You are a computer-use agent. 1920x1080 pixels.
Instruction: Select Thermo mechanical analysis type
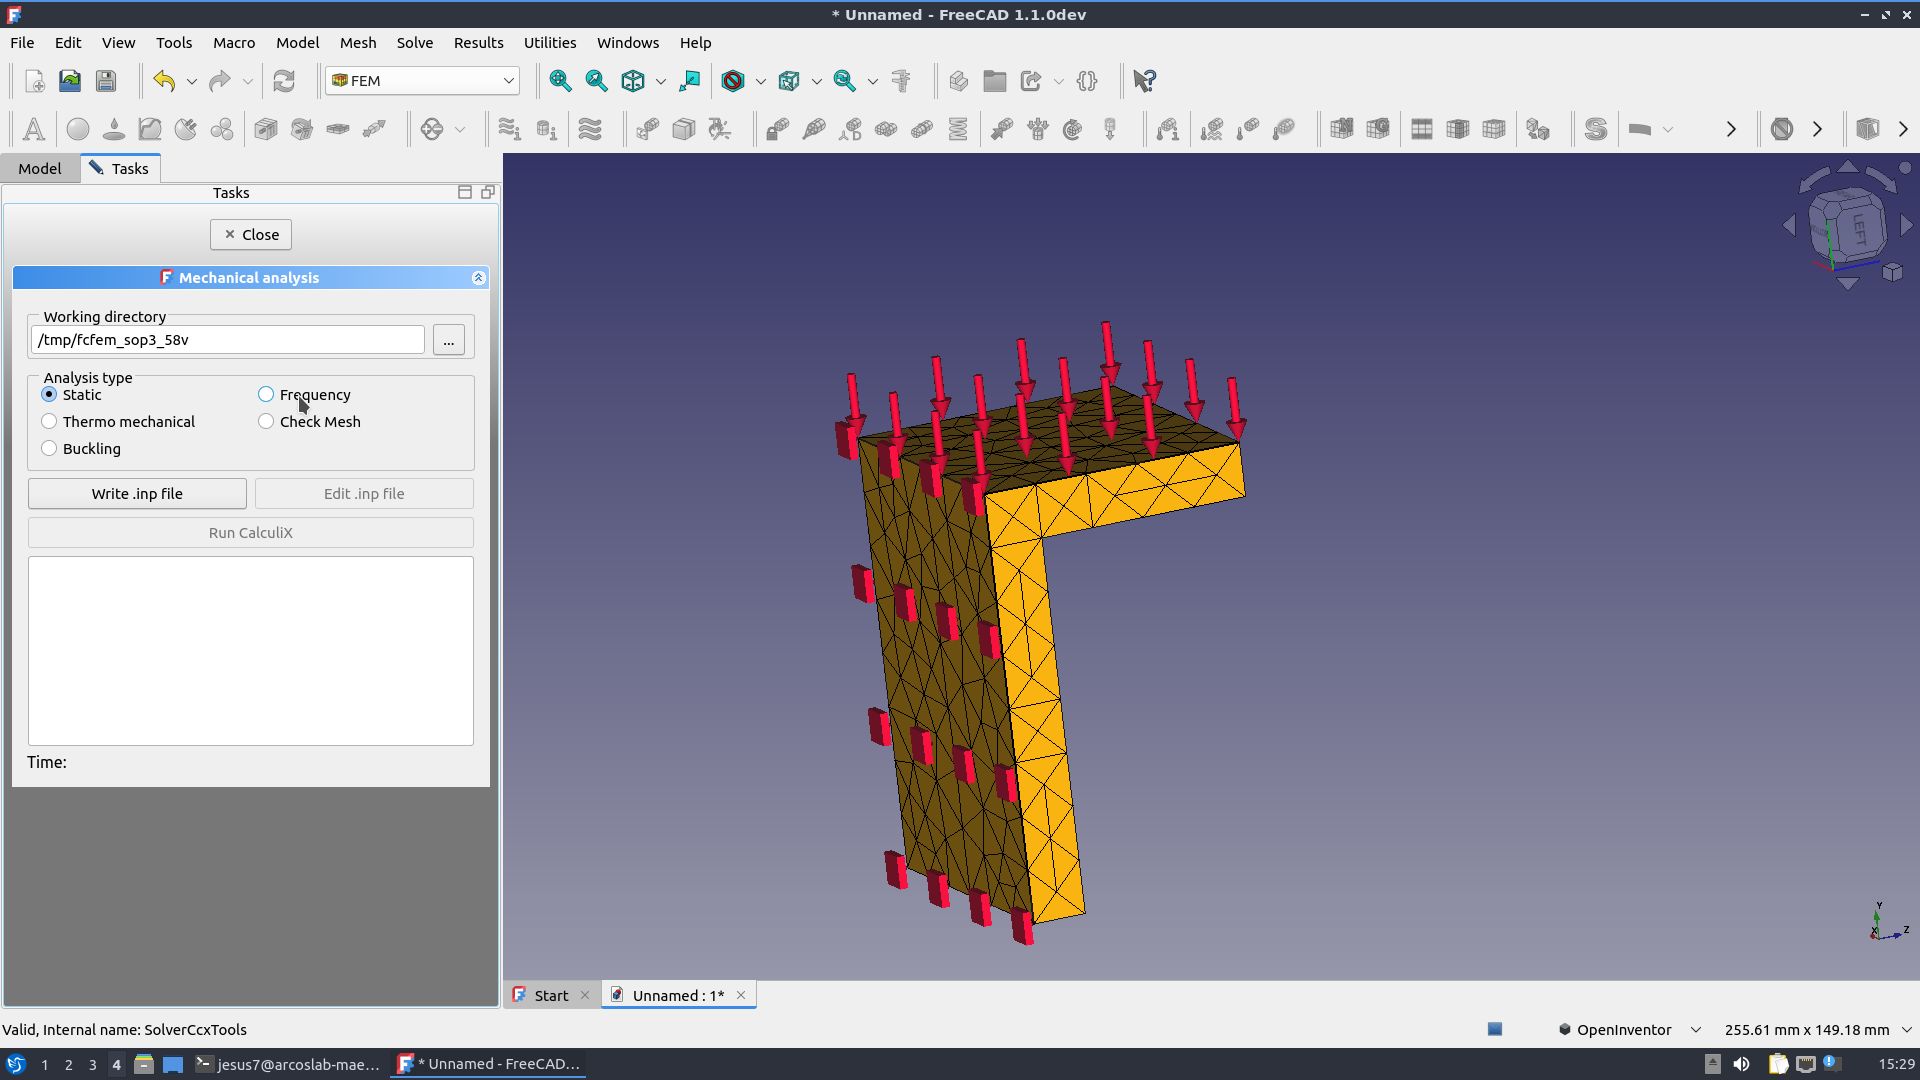click(x=118, y=422)
